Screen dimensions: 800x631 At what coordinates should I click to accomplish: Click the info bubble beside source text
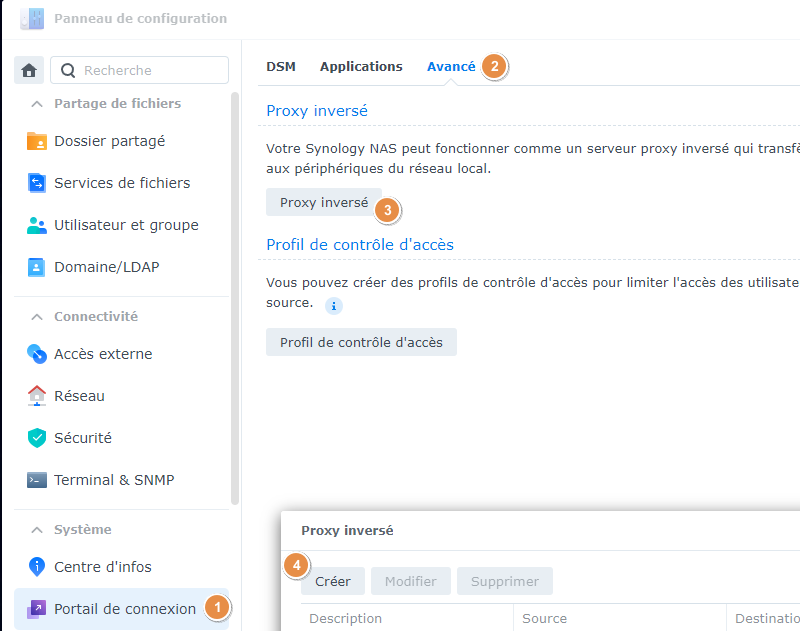pyautogui.click(x=333, y=305)
